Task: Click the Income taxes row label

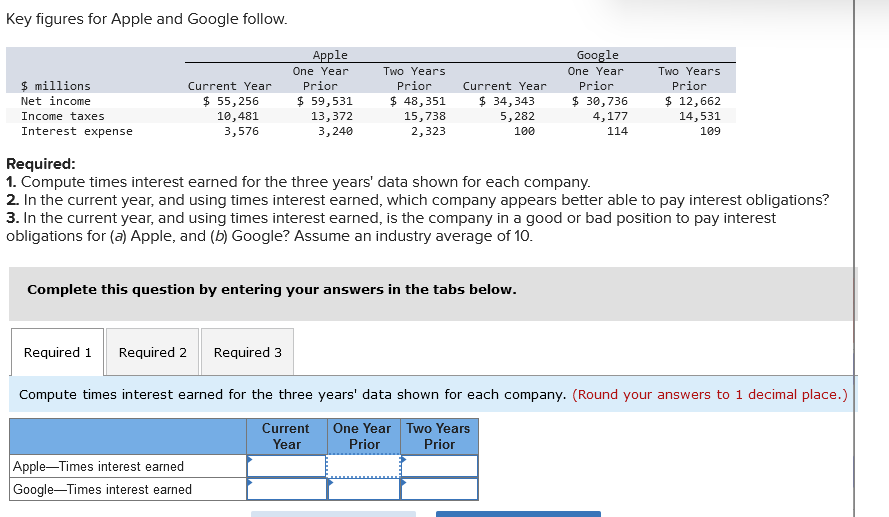Action: coord(63,116)
